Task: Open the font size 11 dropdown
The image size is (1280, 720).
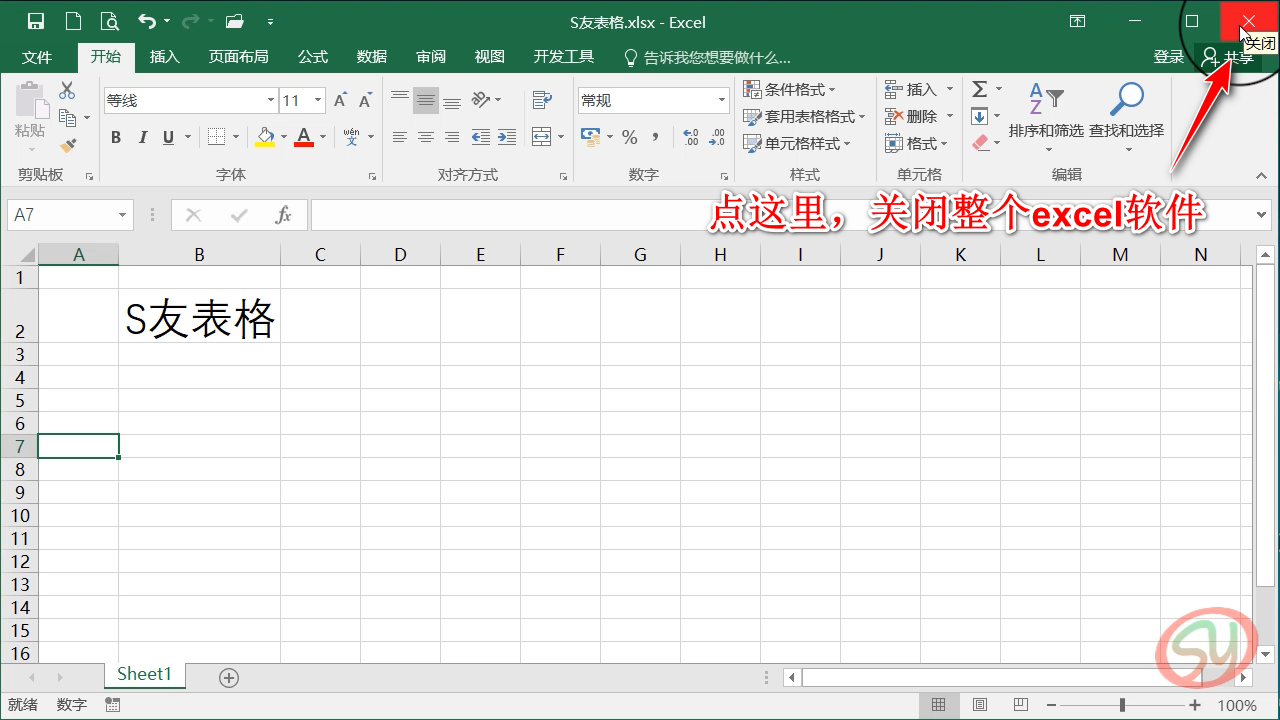Action: (318, 100)
